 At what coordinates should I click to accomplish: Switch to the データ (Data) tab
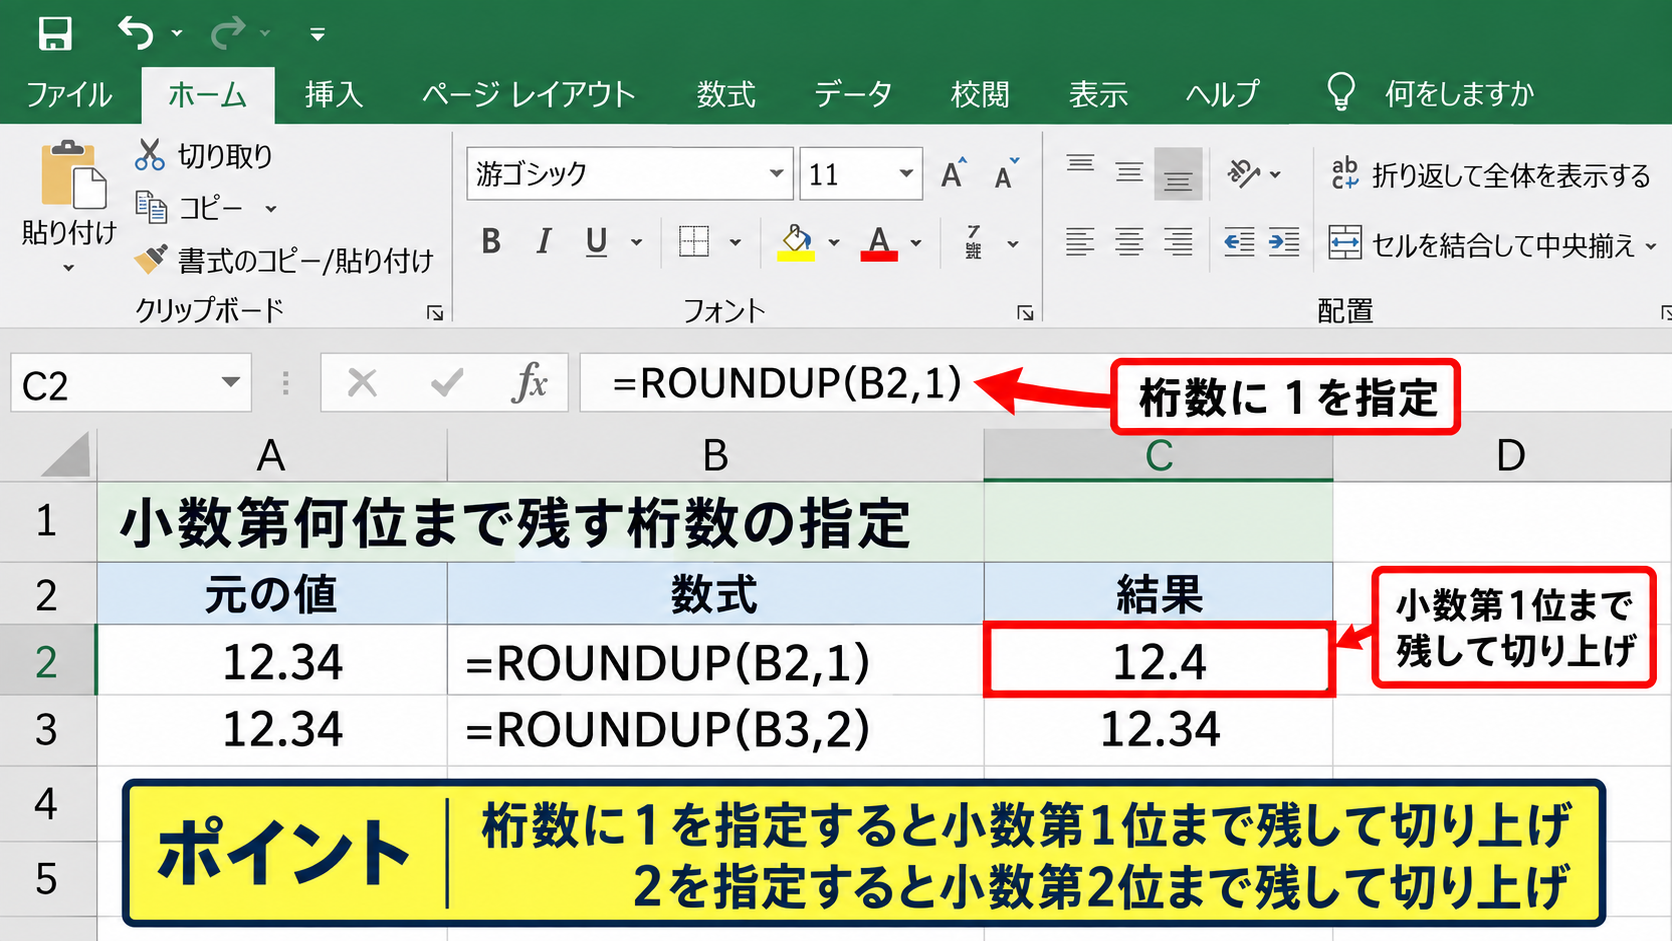tap(853, 95)
